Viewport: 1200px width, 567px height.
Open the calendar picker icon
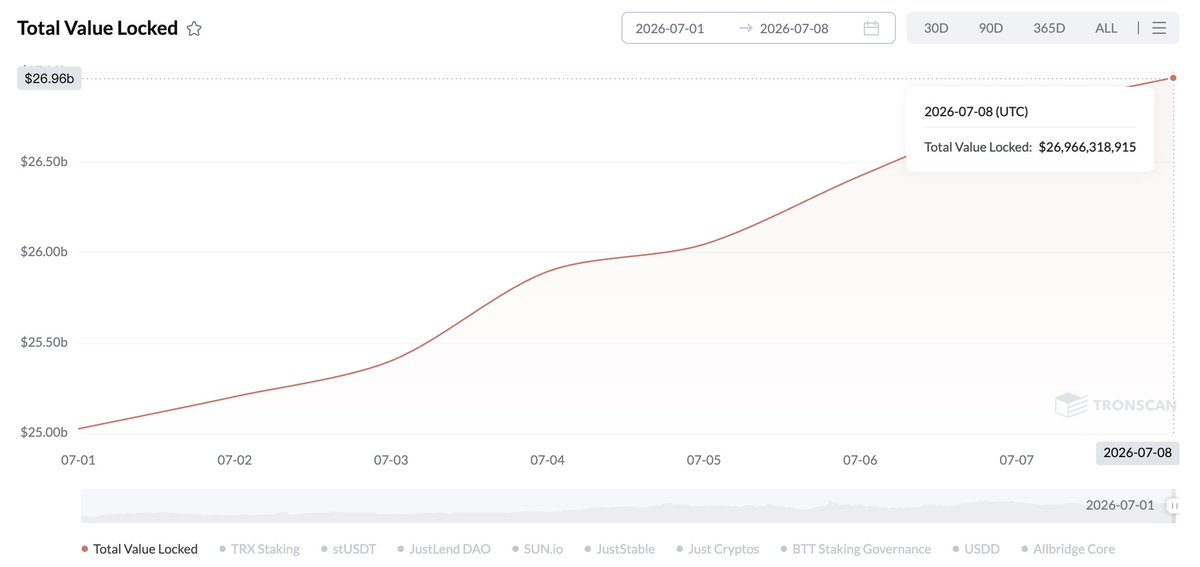pyautogui.click(x=871, y=28)
